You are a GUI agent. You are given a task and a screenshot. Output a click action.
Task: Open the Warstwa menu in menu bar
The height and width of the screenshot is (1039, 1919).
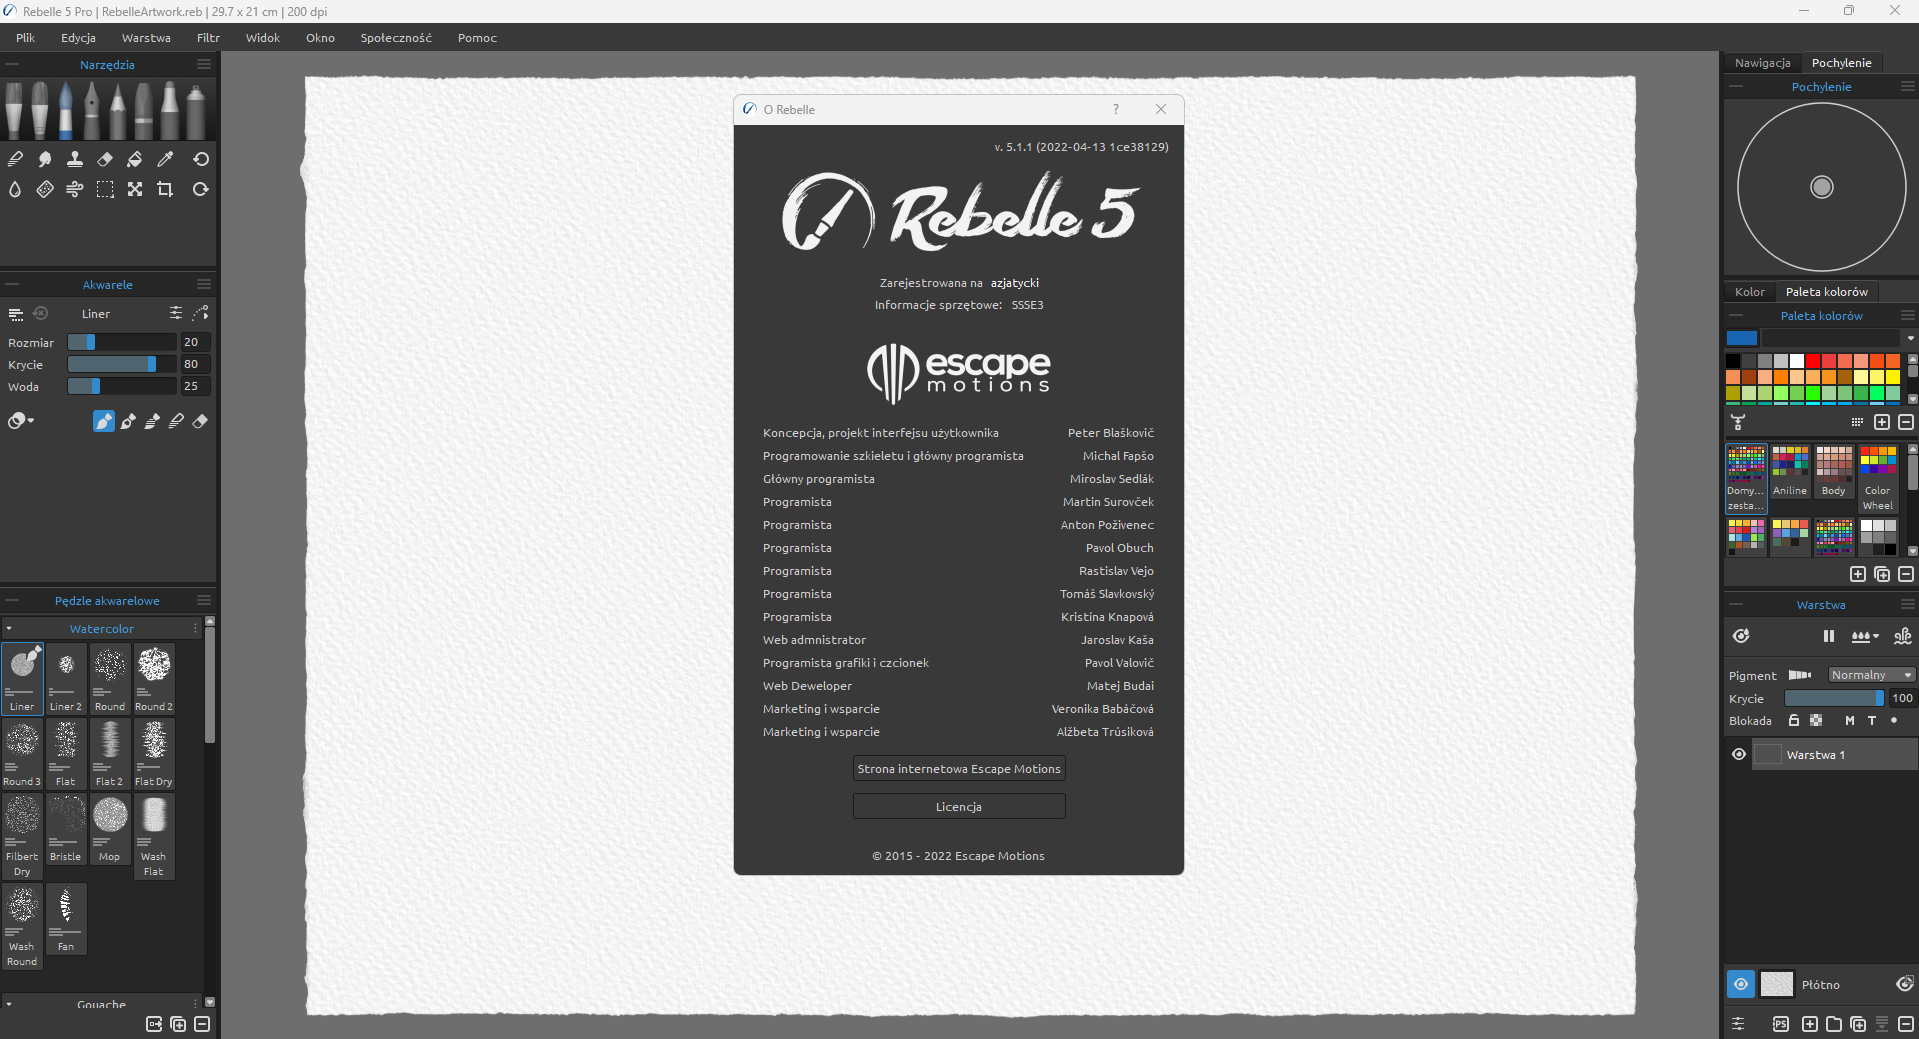(146, 38)
